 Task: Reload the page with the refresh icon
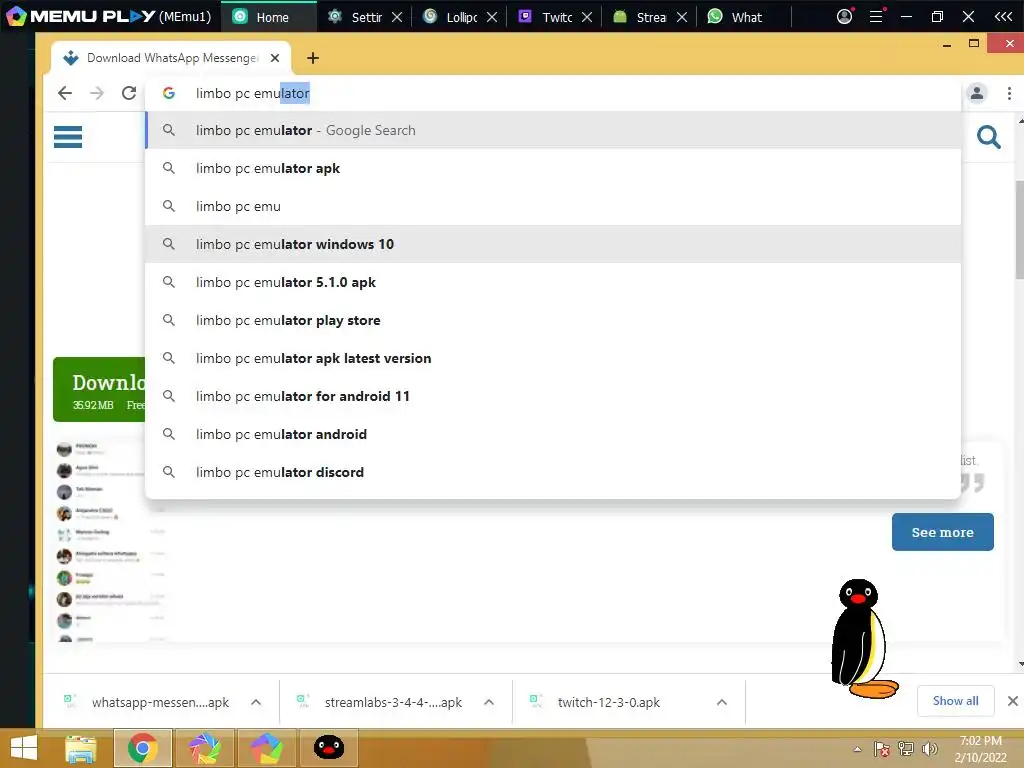(129, 93)
